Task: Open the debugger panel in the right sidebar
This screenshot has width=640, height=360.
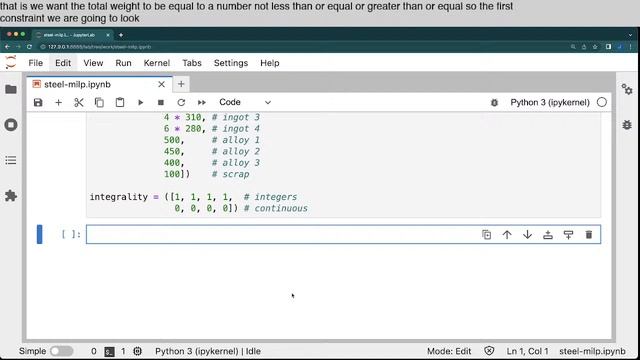Action: point(627,124)
